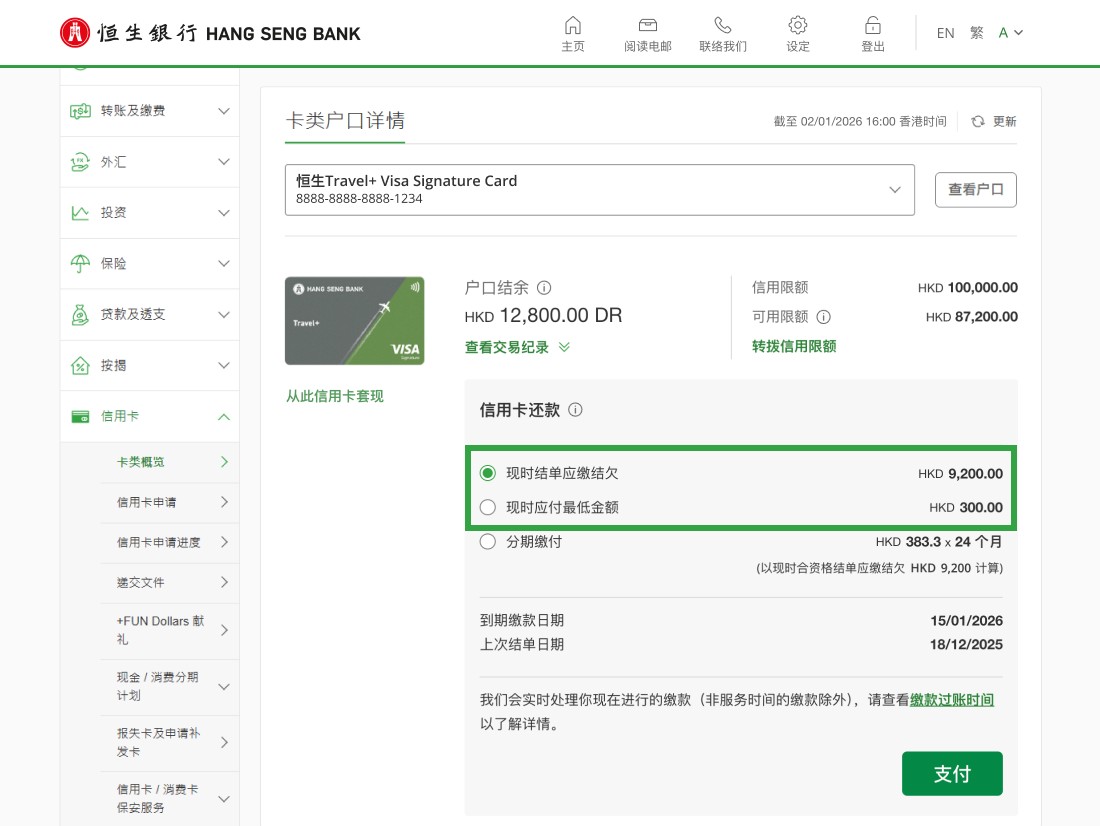Open the 主页 home icon
The width and height of the screenshot is (1100, 826).
573,32
